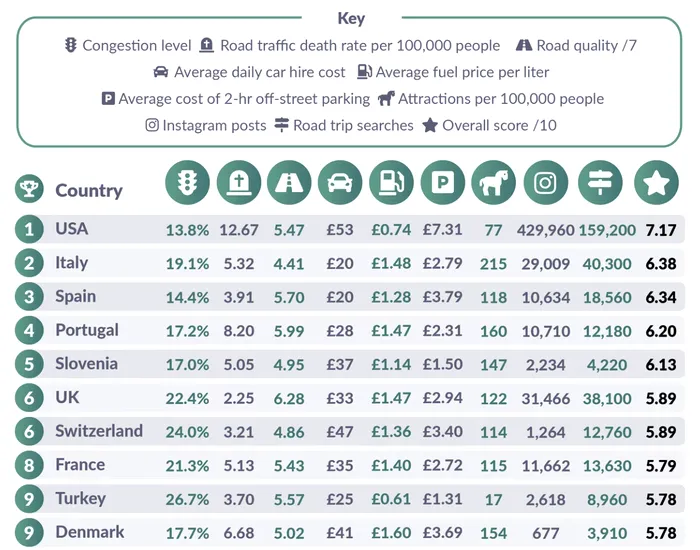
Task: Click the Instagram posts column header icon
Action: click(545, 184)
